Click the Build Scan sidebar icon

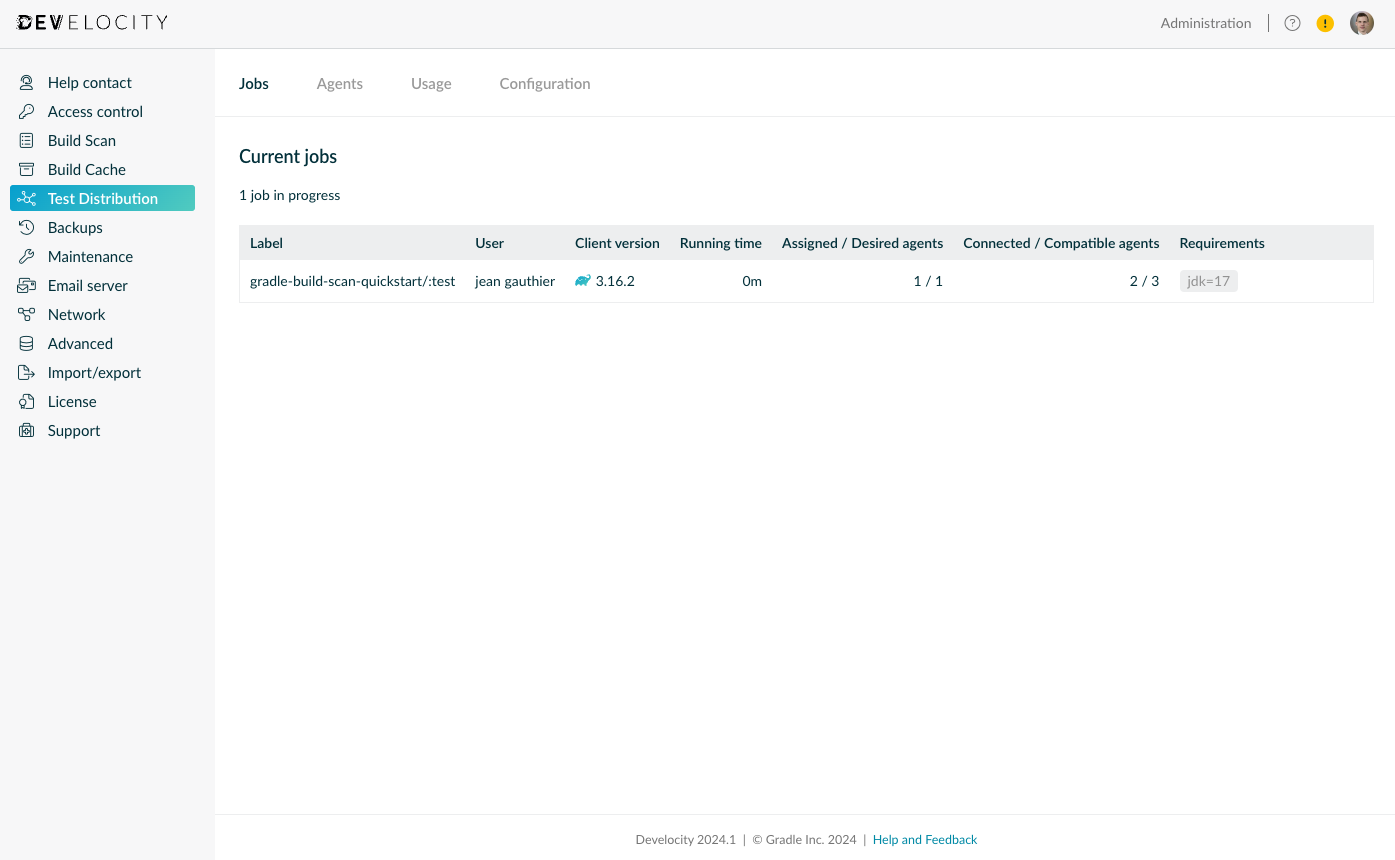click(28, 140)
